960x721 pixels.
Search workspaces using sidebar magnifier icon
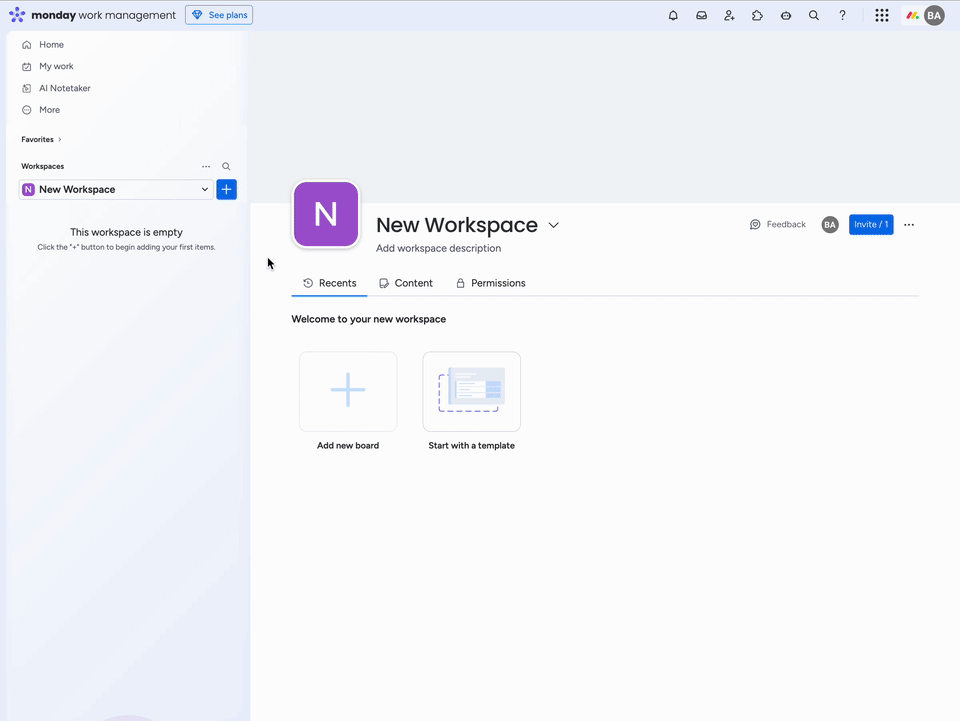[x=226, y=167]
